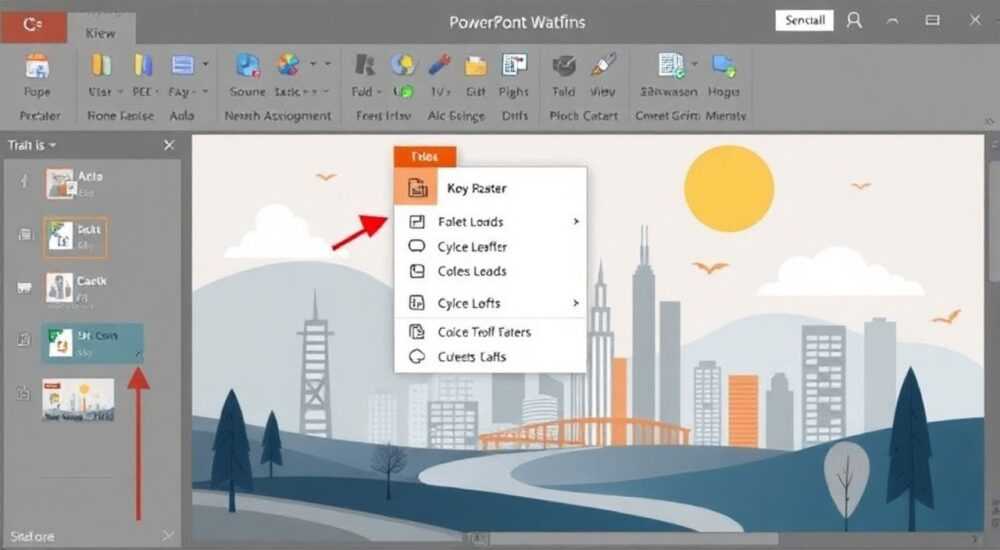Select the cityscape slide thumbnail
This screenshot has height=550, width=1000.
78,399
